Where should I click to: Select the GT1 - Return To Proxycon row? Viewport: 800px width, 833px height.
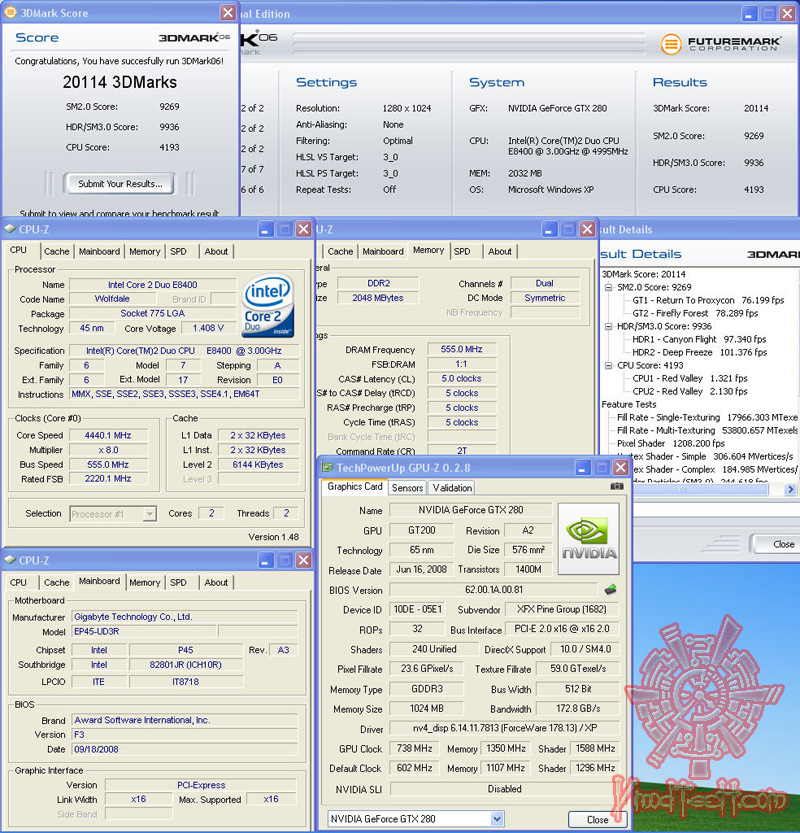(x=708, y=300)
